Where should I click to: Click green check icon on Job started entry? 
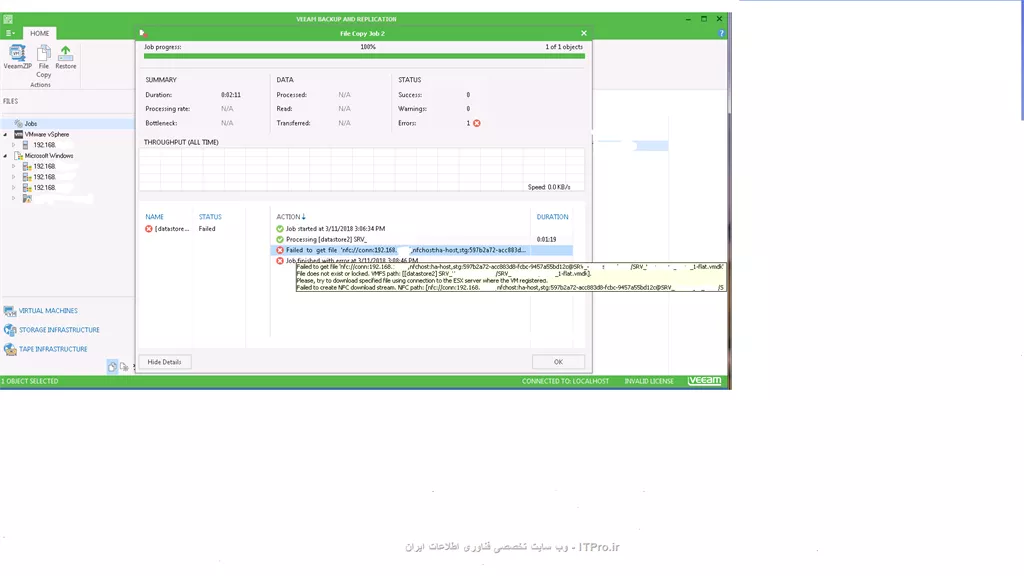coord(280,229)
